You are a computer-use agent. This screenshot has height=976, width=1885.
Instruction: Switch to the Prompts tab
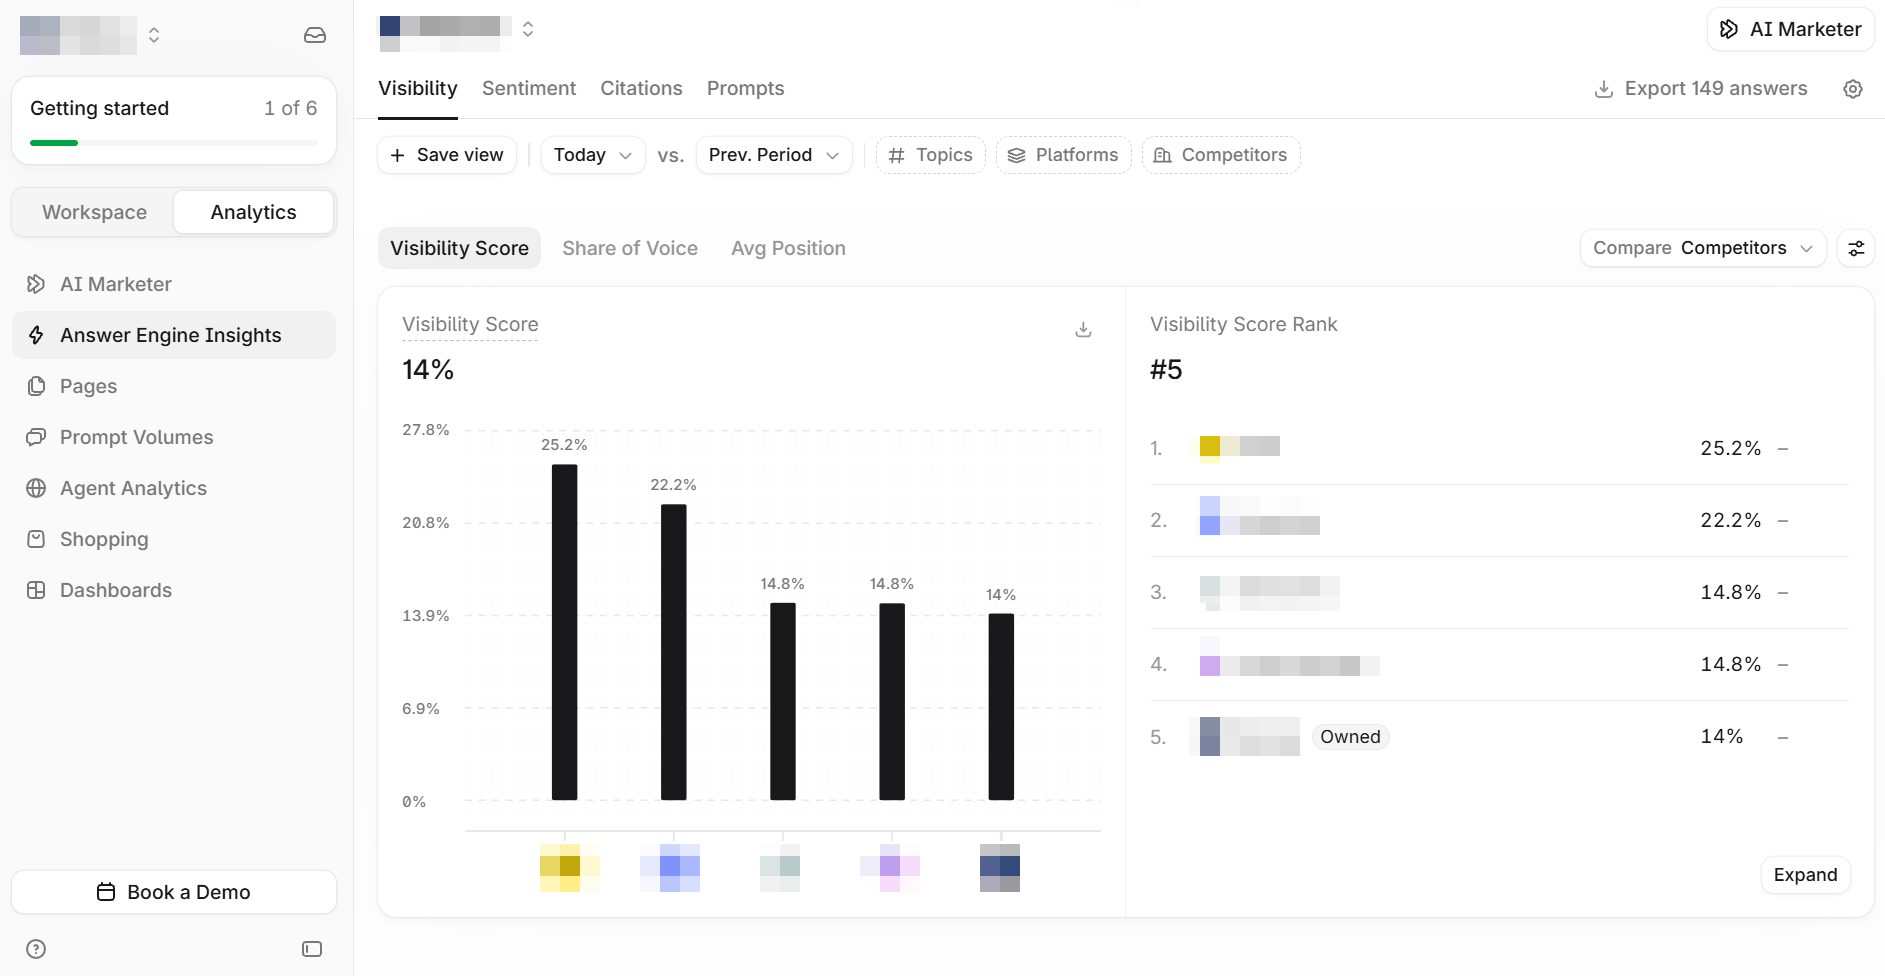click(x=745, y=88)
